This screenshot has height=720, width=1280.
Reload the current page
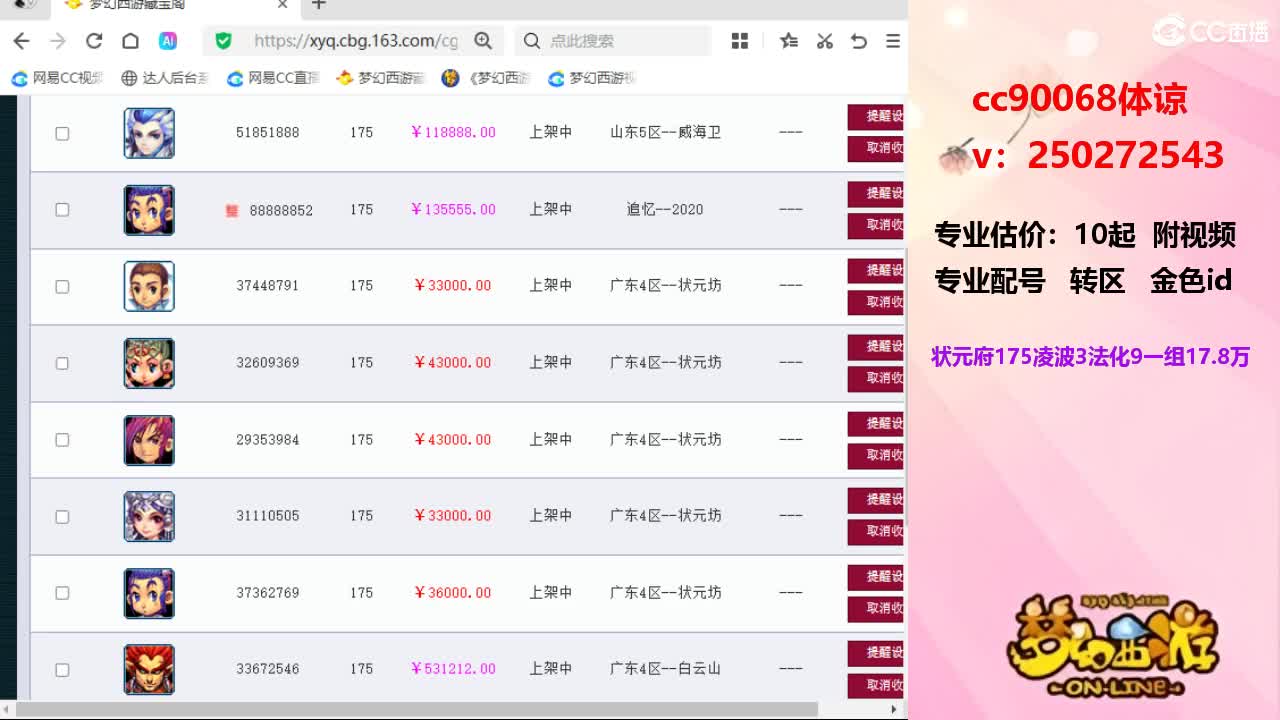tap(94, 41)
